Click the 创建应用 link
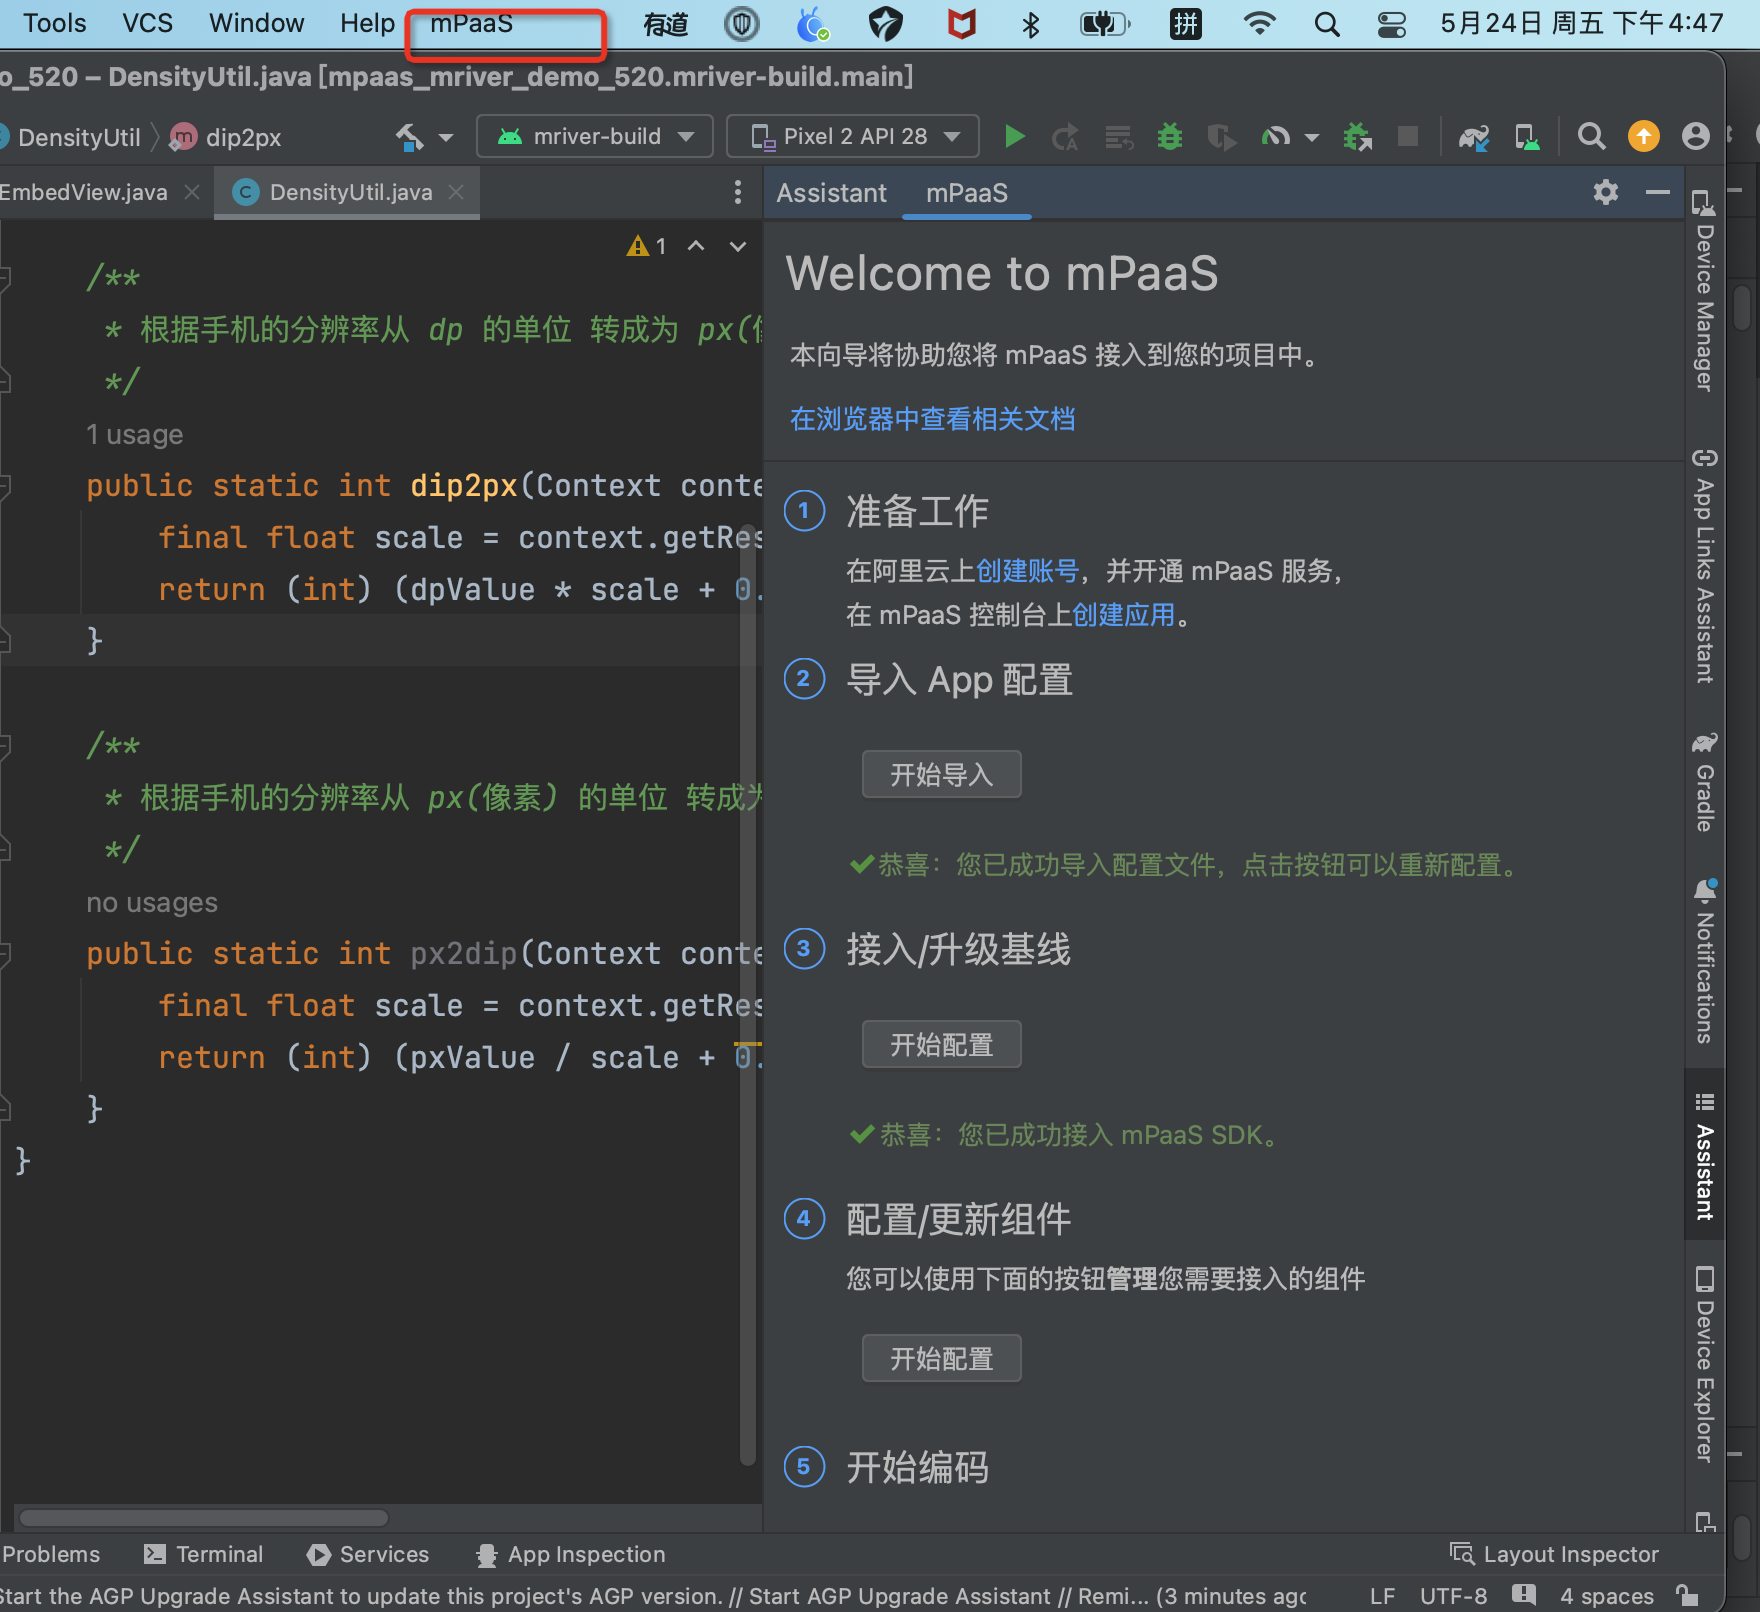This screenshot has height=1612, width=1760. 1124,615
